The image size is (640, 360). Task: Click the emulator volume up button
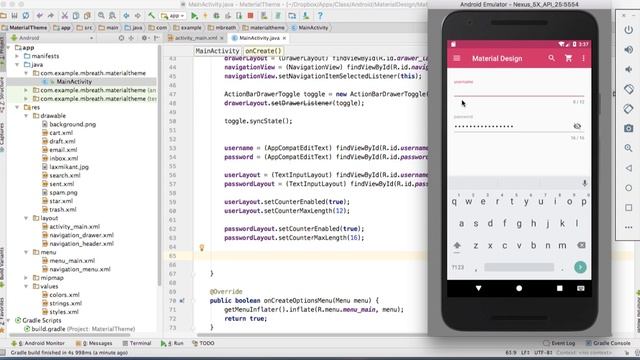click(629, 49)
